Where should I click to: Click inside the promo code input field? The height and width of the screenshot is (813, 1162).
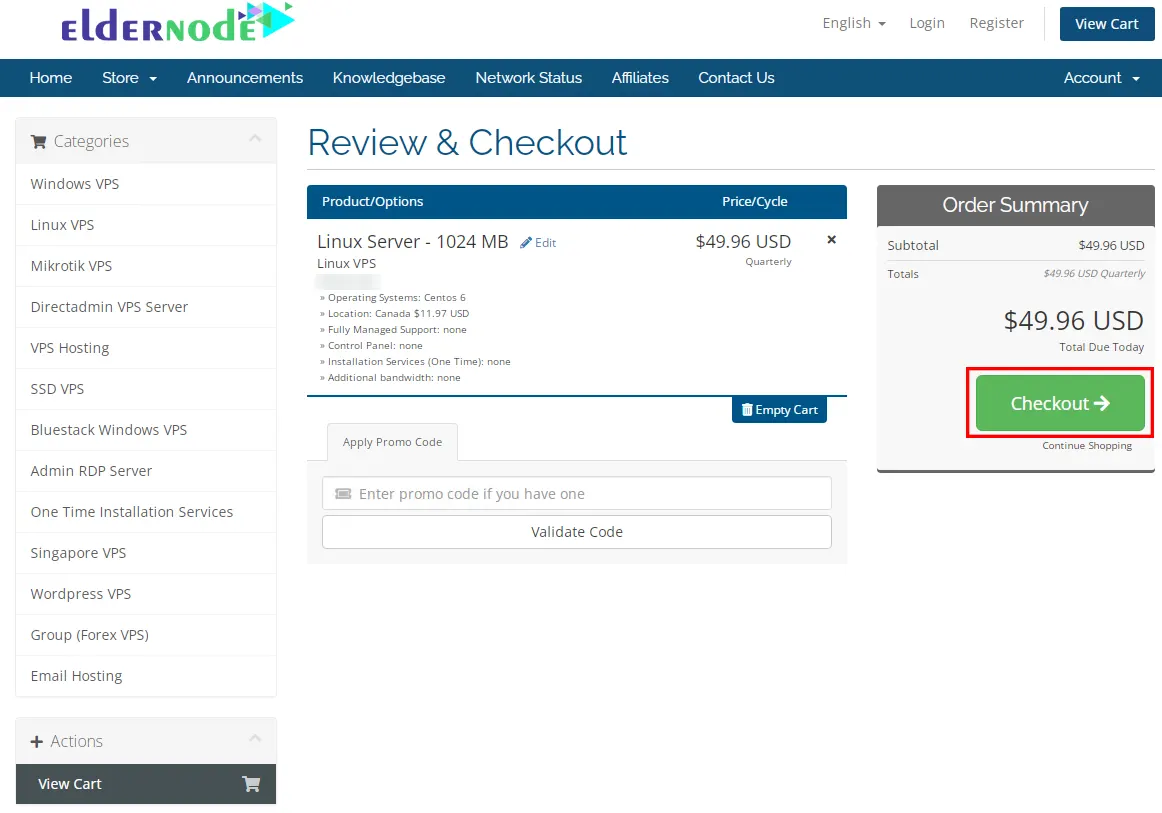pos(576,492)
